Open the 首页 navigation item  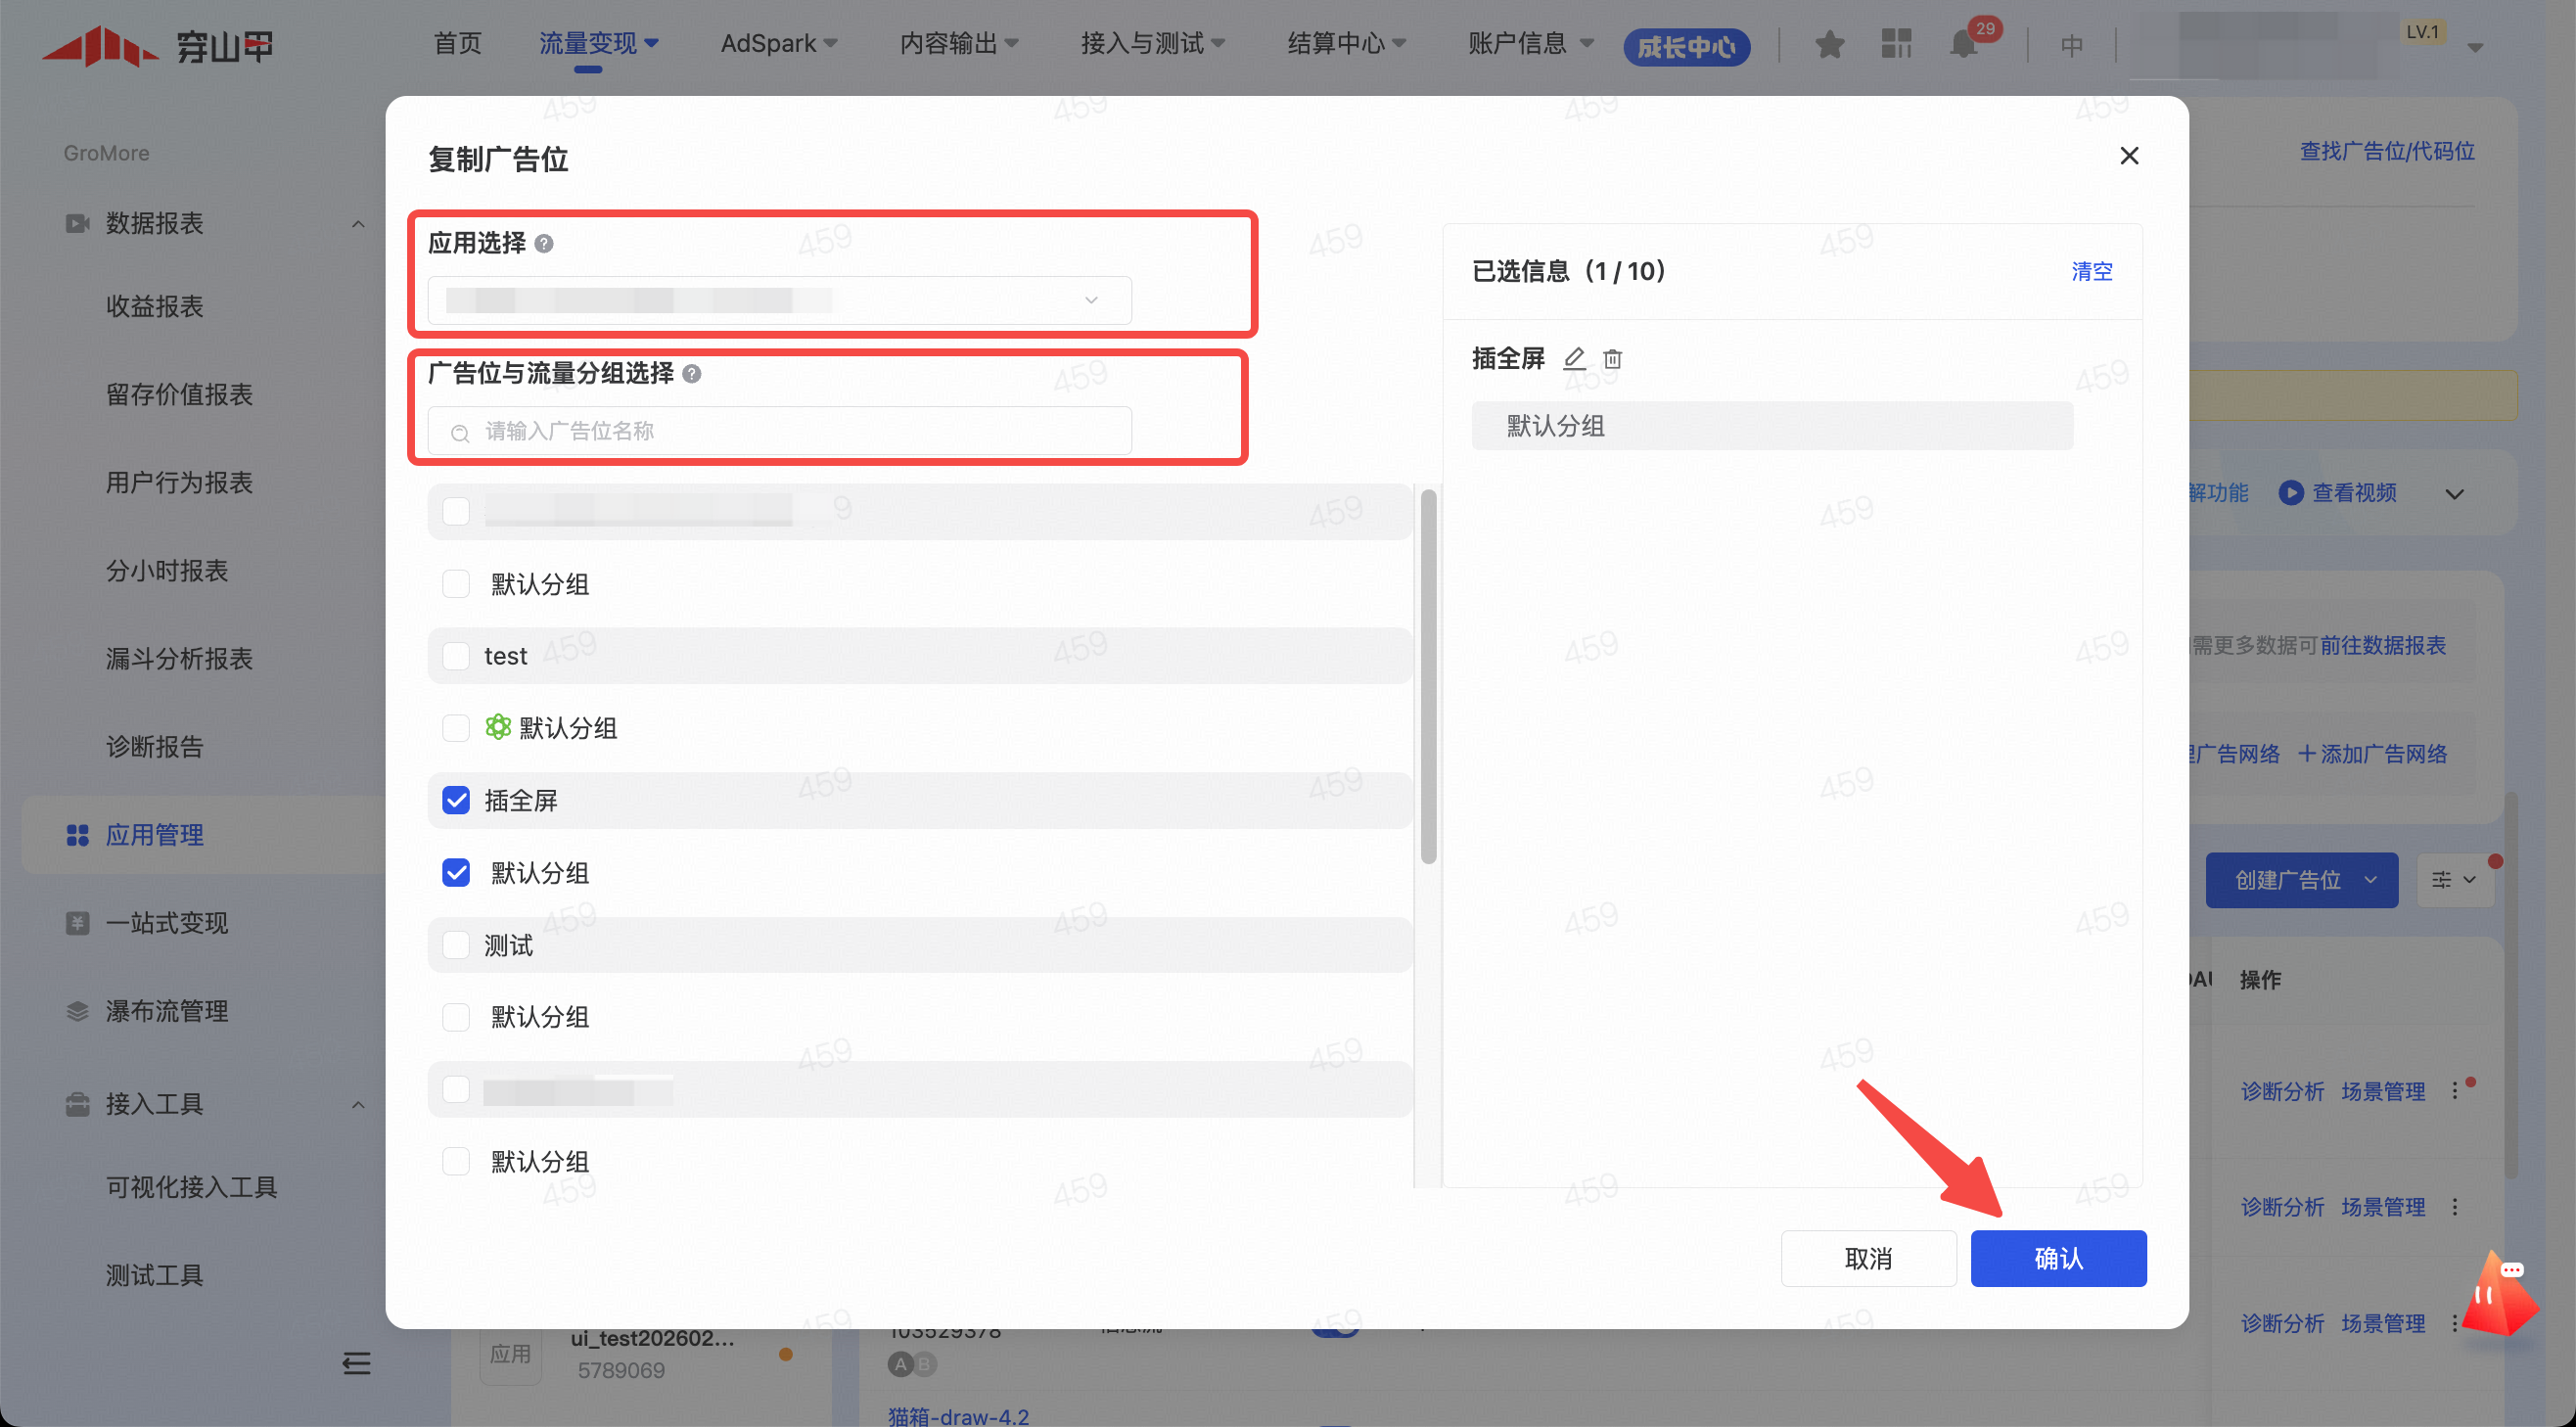458,43
